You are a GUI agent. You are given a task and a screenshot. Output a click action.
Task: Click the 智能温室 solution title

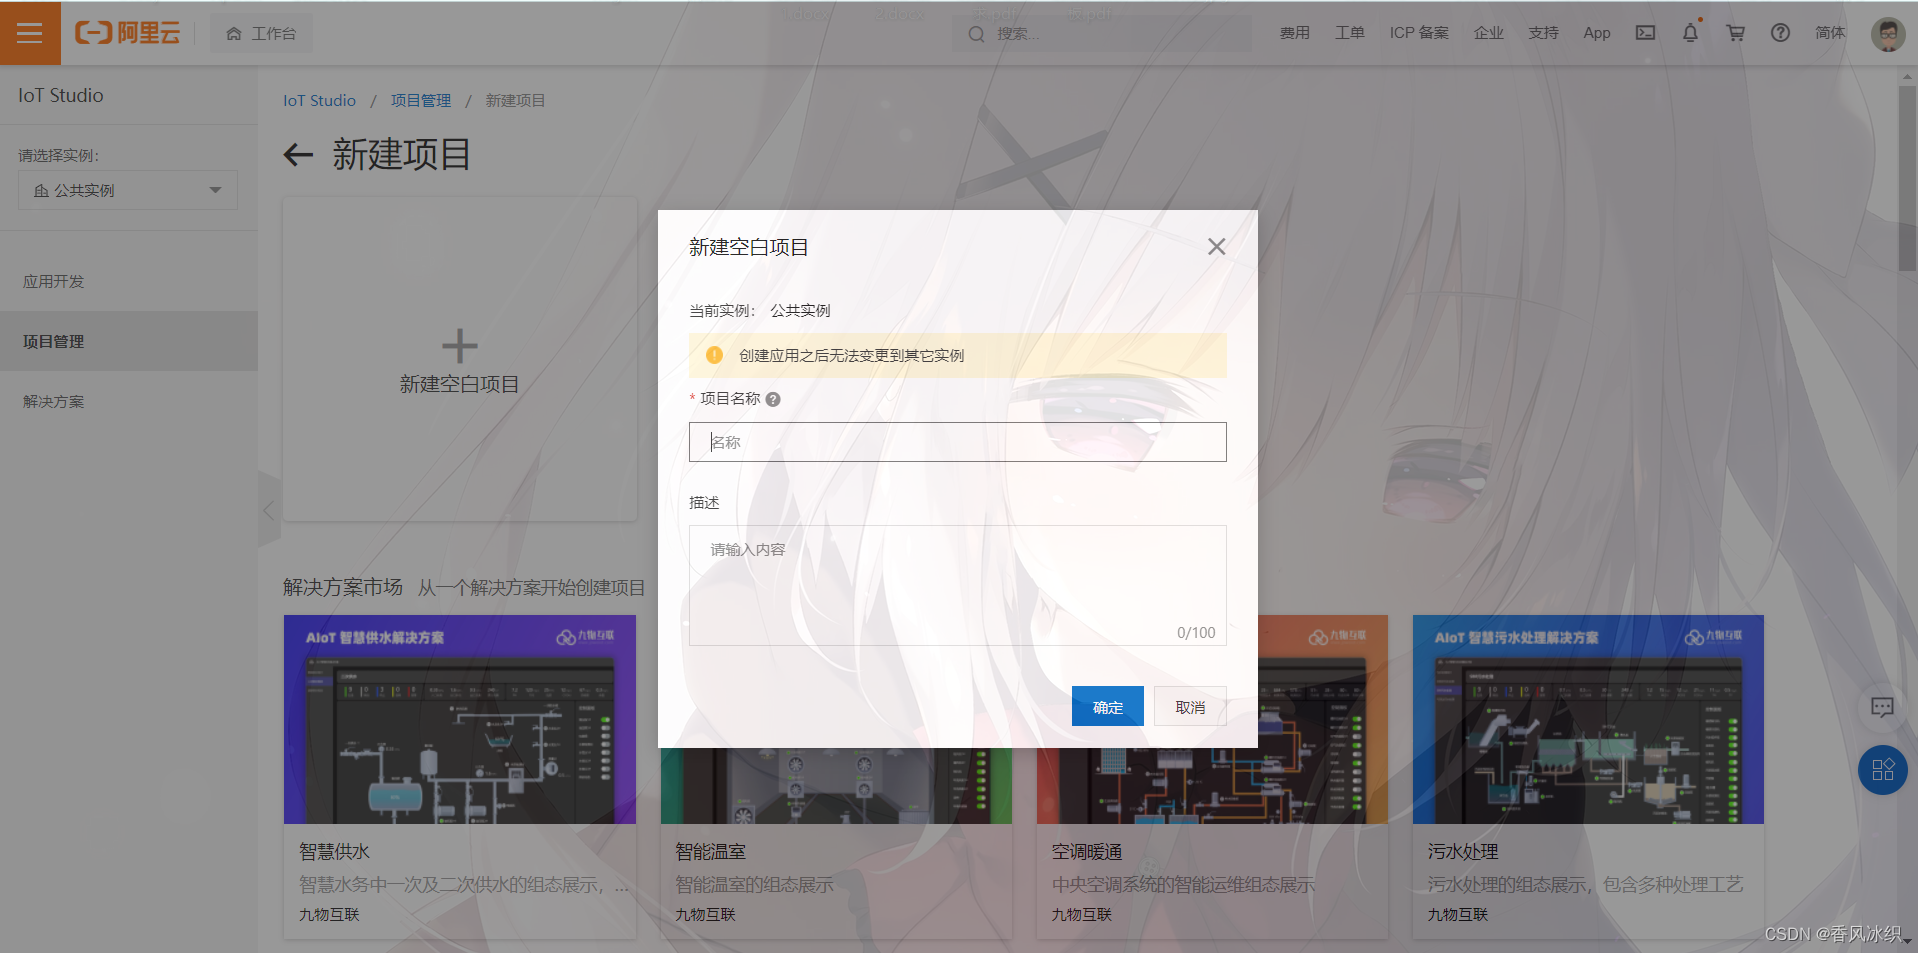coord(710,852)
